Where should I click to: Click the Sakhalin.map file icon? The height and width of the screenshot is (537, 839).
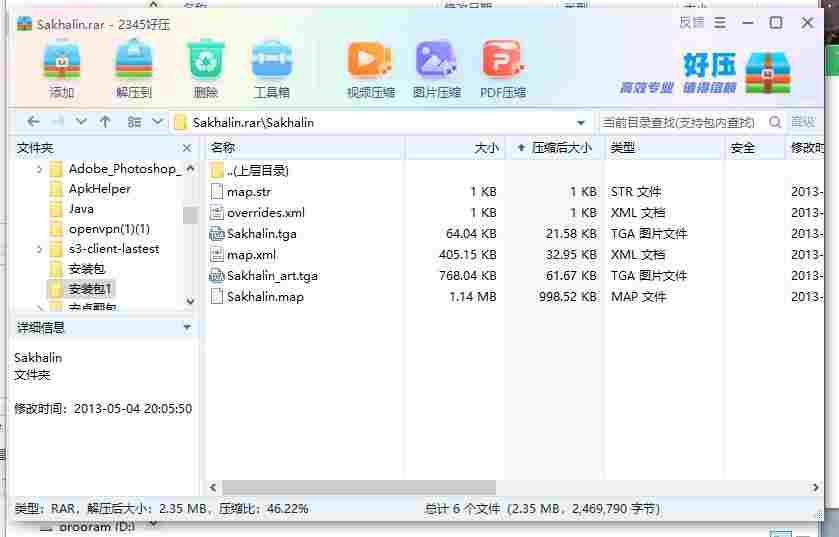pyautogui.click(x=216, y=297)
